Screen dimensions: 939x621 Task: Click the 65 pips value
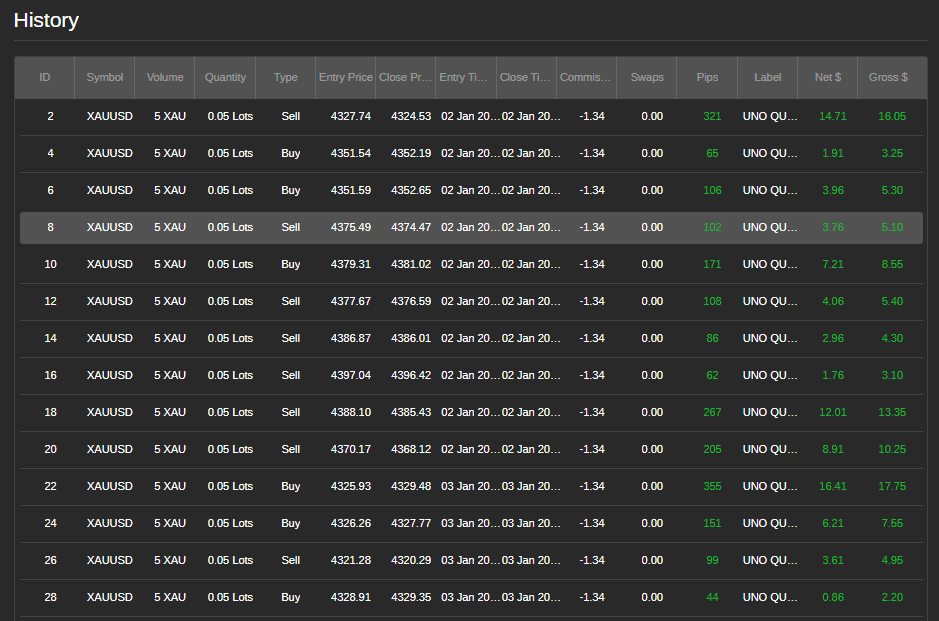712,153
